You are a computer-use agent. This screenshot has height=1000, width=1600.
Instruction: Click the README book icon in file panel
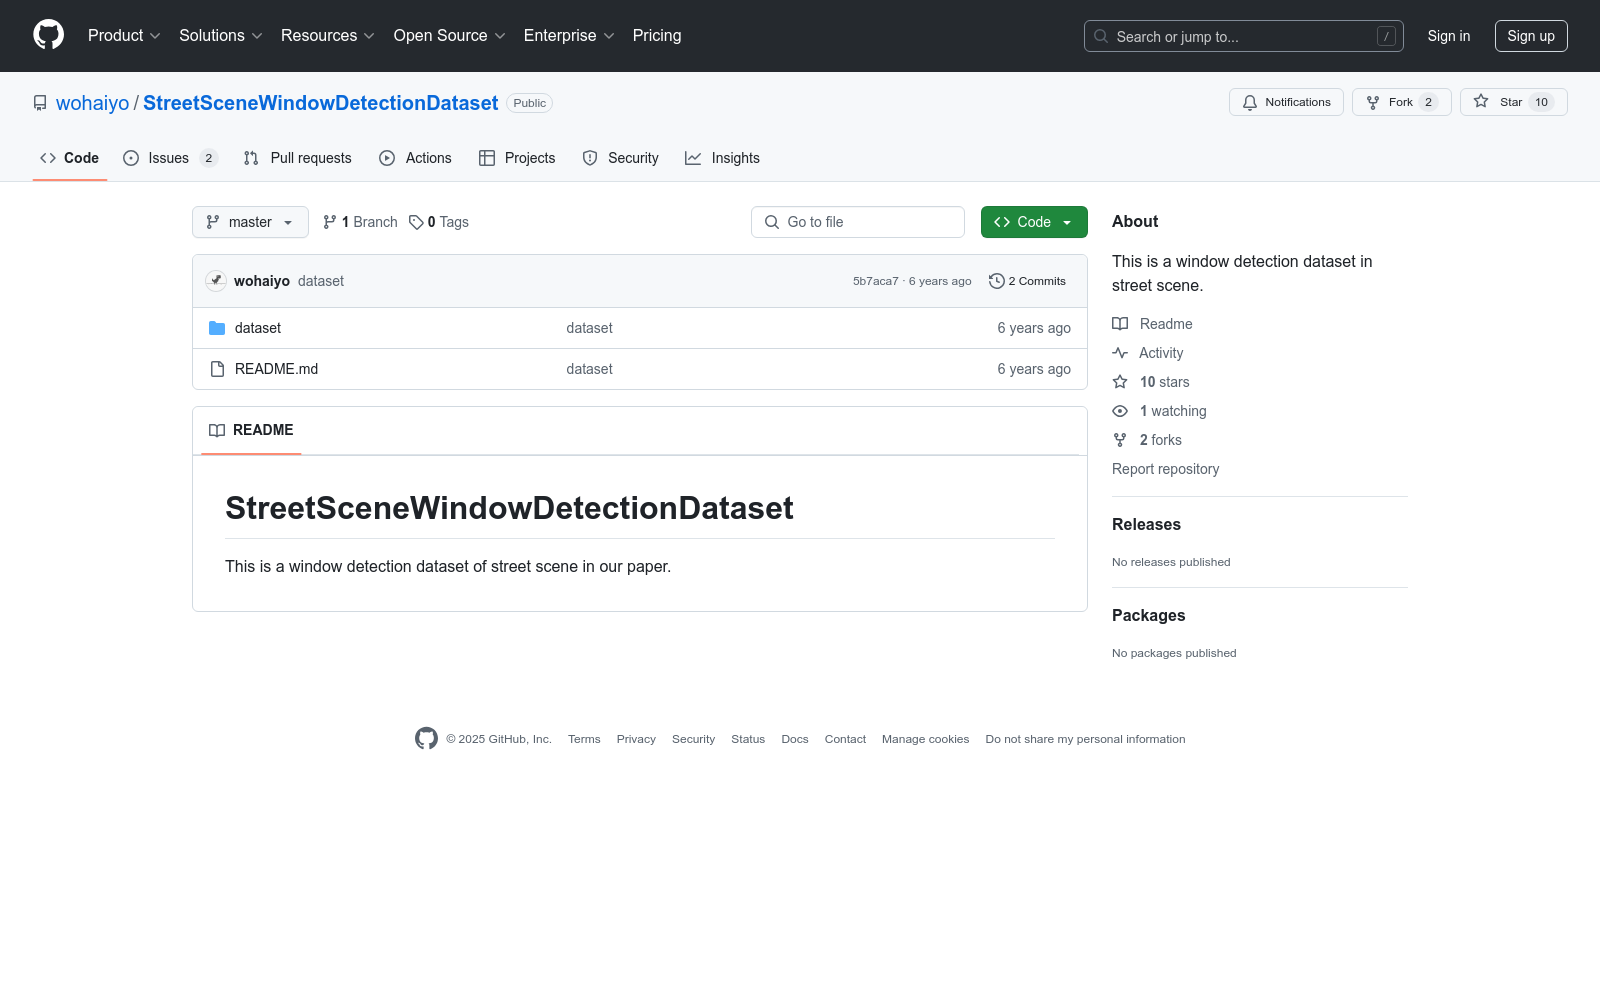click(217, 430)
